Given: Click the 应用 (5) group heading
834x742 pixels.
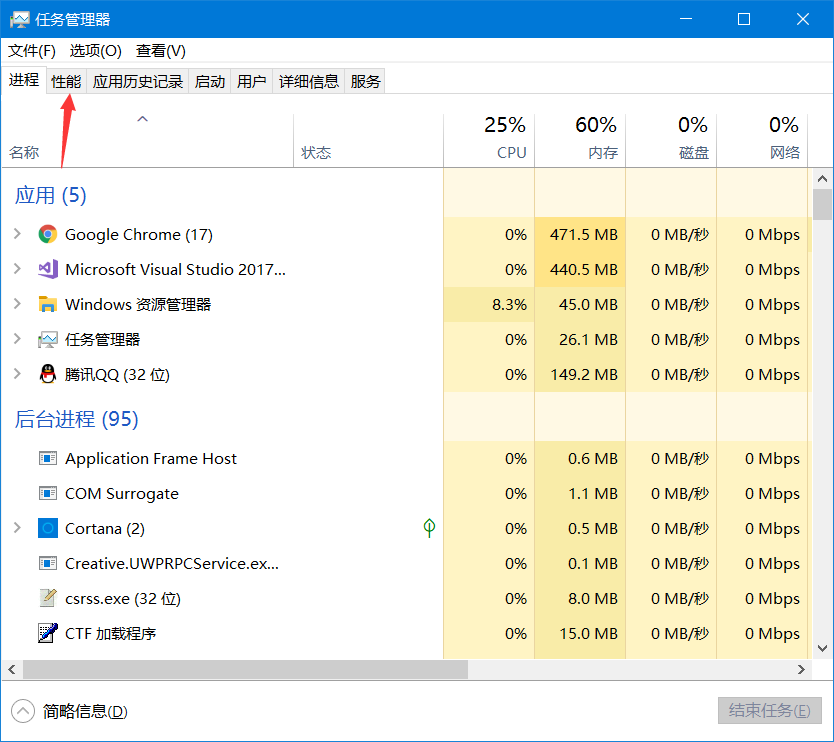Looking at the screenshot, I should (51, 195).
